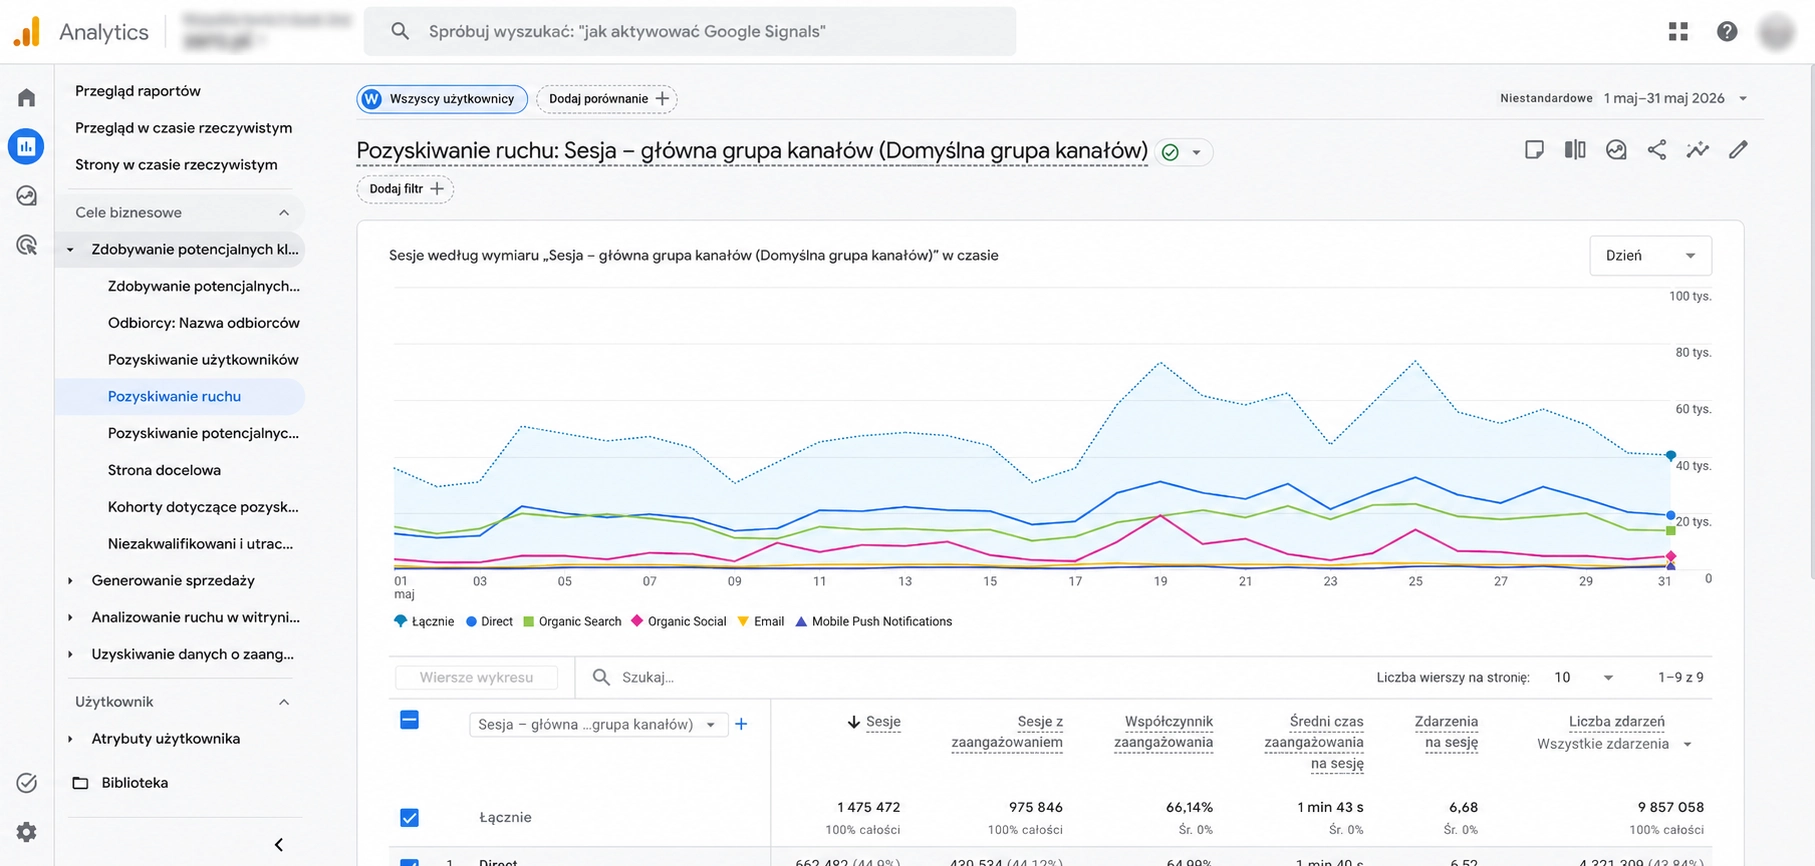Open Przegląd raportów in menu
This screenshot has width=1815, height=866.
(x=138, y=91)
